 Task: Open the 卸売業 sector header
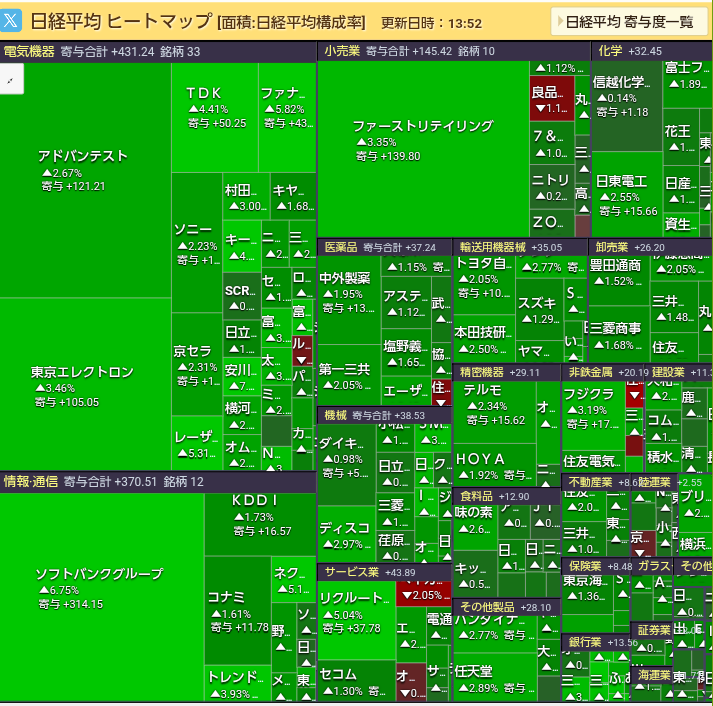pyautogui.click(x=650, y=247)
